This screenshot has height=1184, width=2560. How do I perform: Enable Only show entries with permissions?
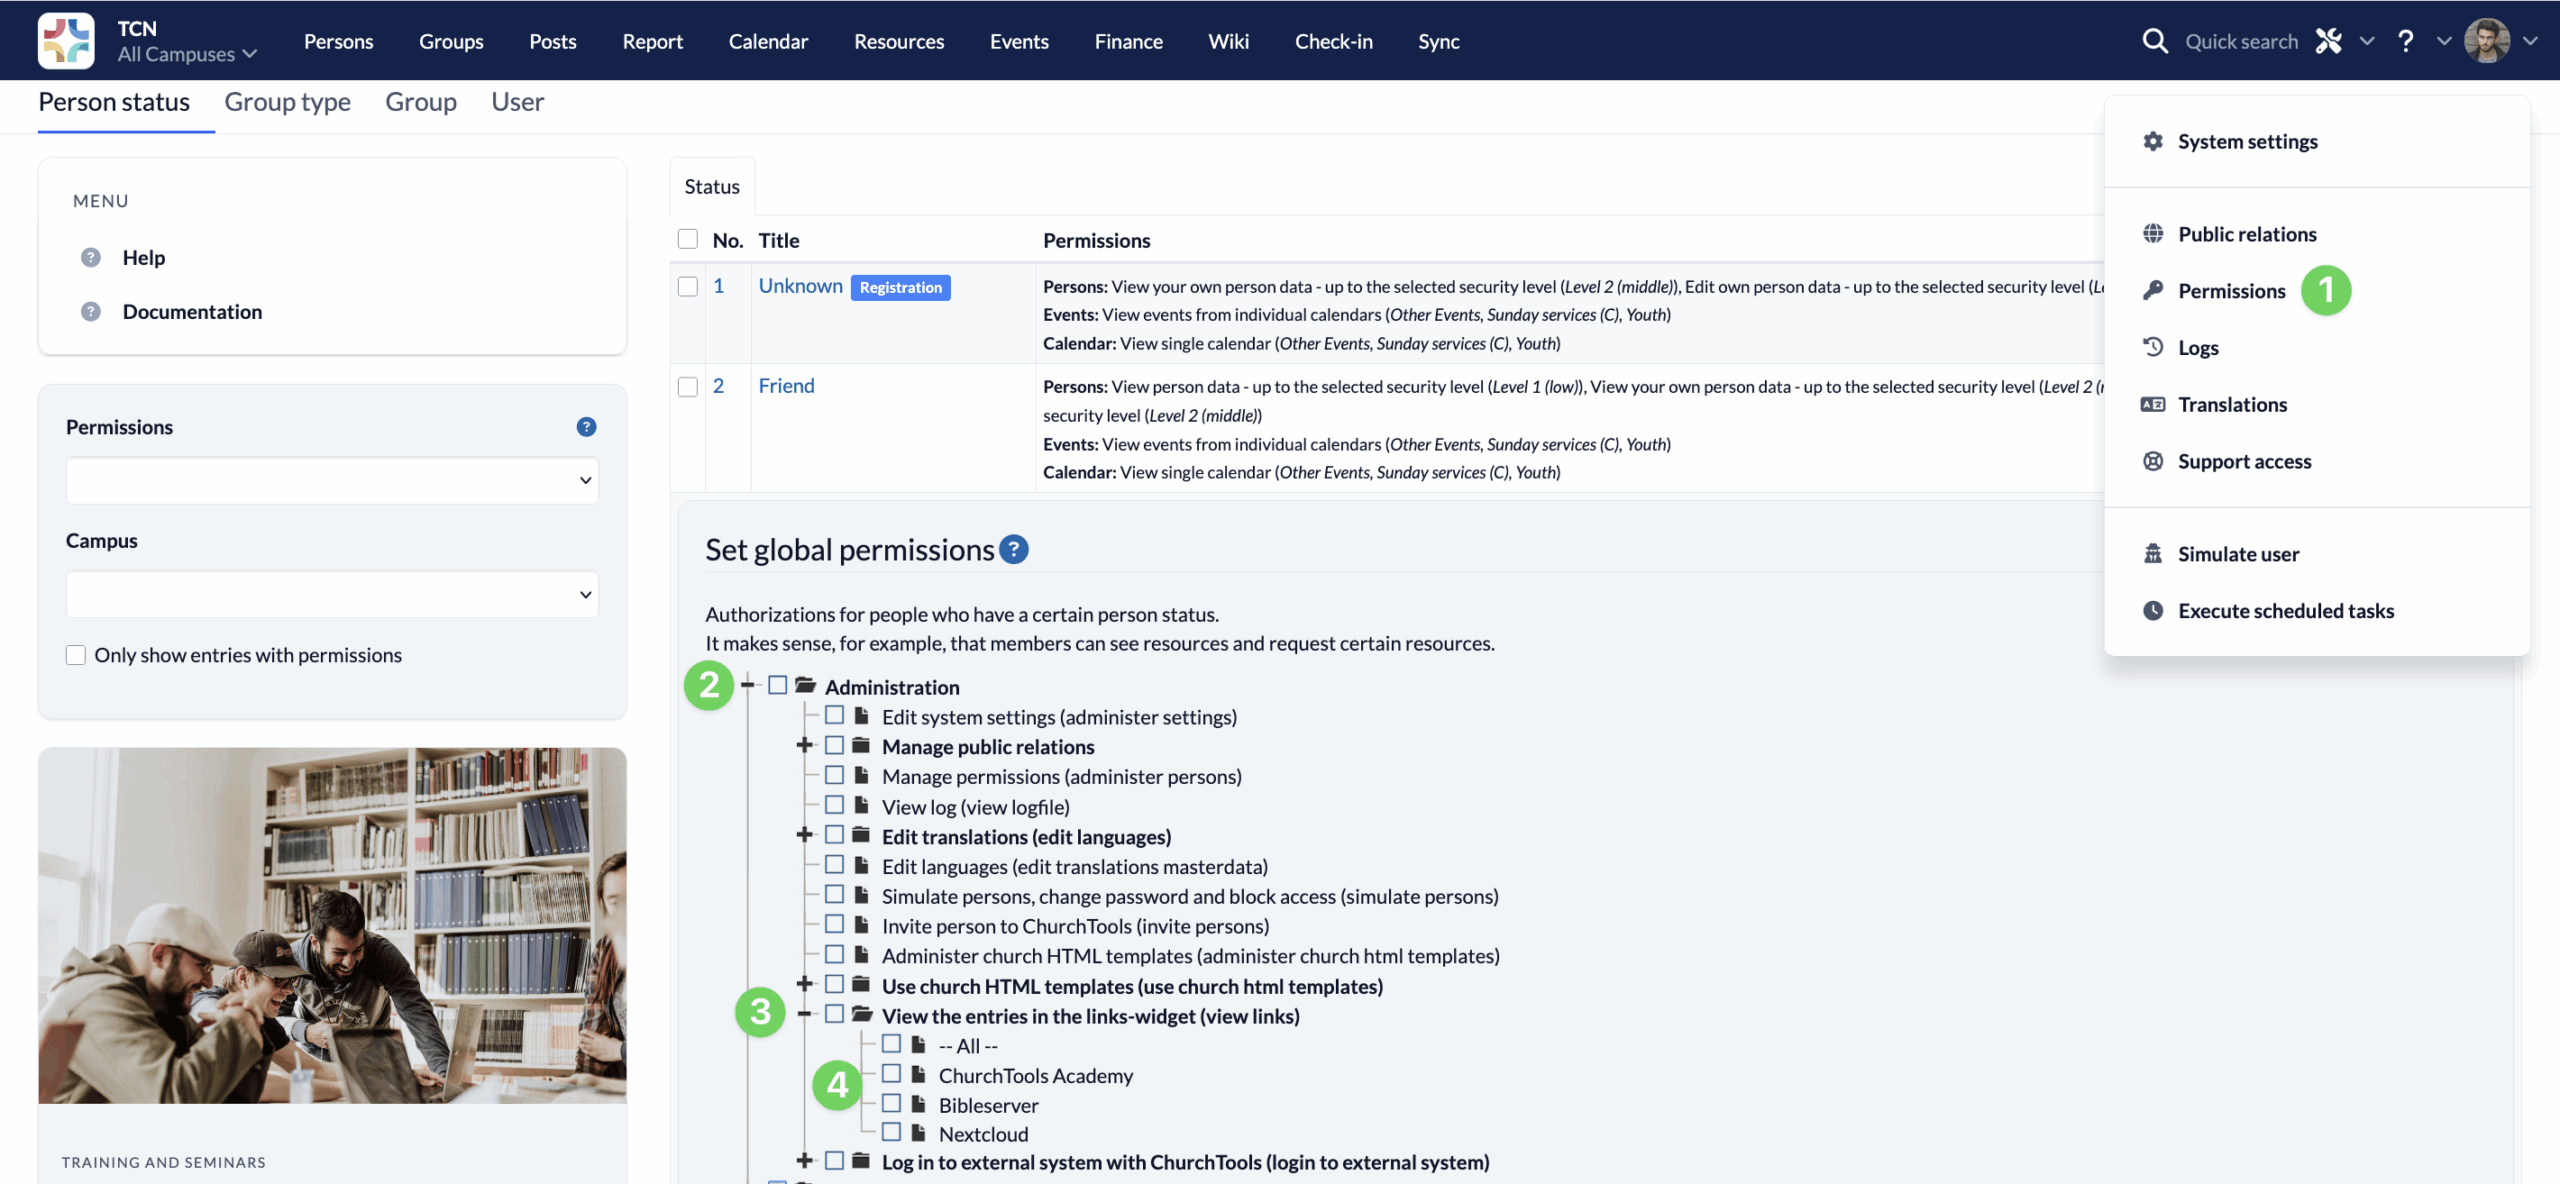pos(76,655)
